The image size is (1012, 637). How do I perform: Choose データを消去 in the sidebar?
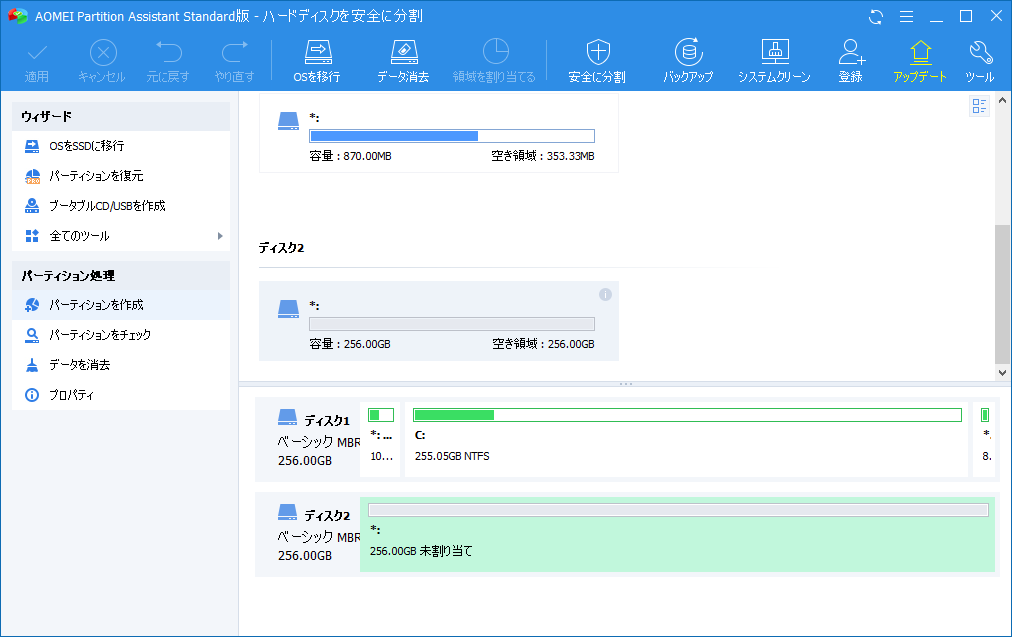tap(121, 365)
